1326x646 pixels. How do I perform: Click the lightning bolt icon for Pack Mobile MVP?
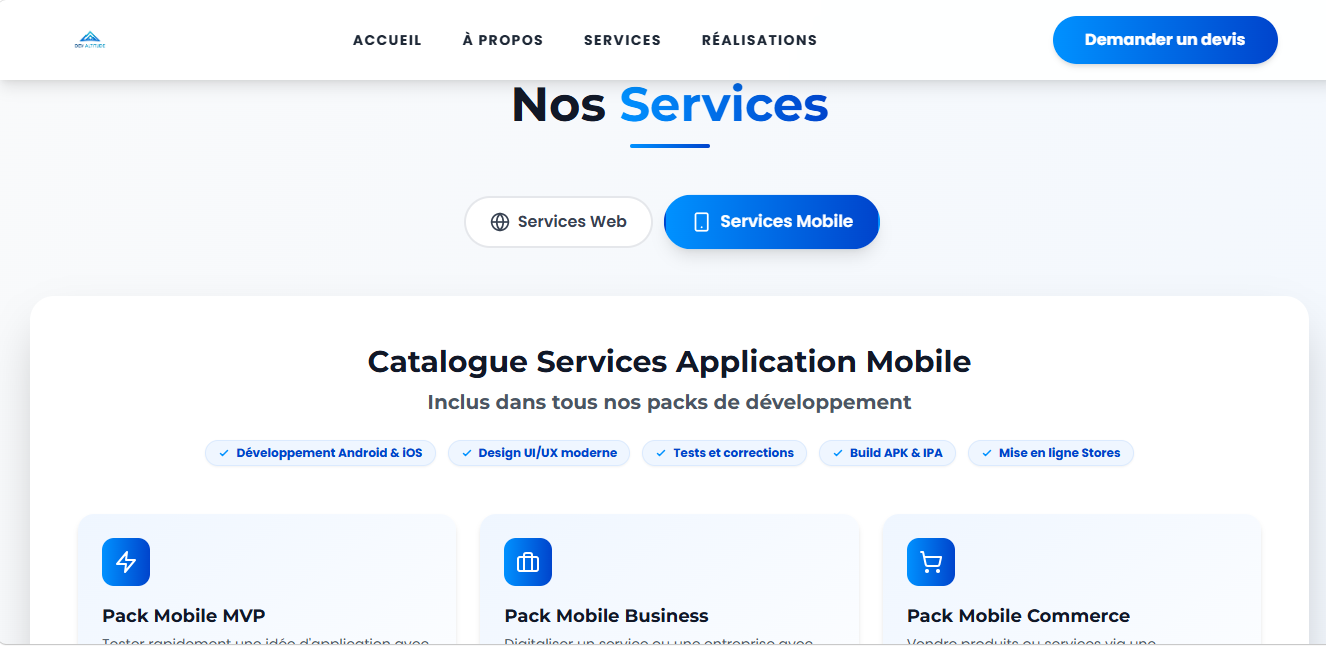(x=126, y=562)
